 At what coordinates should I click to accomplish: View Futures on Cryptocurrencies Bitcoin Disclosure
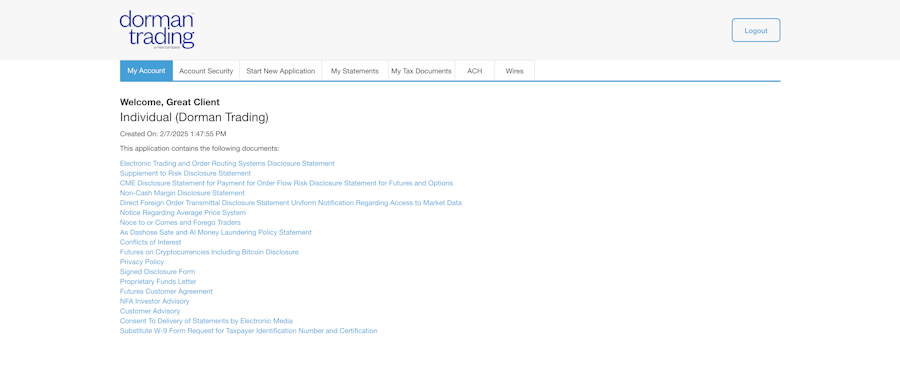[x=209, y=252]
